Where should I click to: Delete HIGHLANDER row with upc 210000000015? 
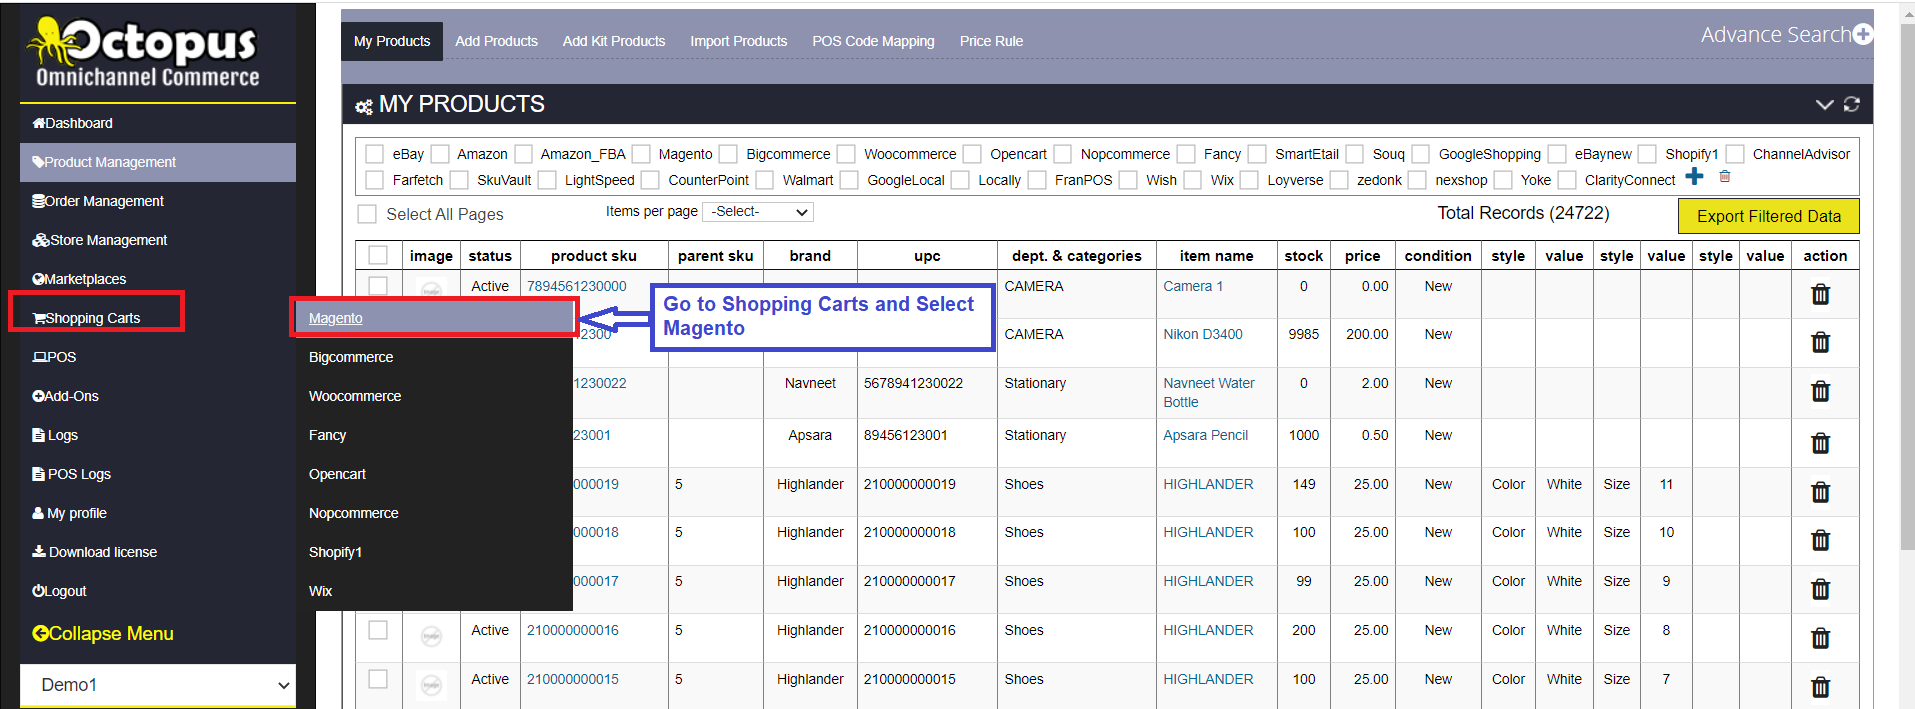click(1820, 687)
